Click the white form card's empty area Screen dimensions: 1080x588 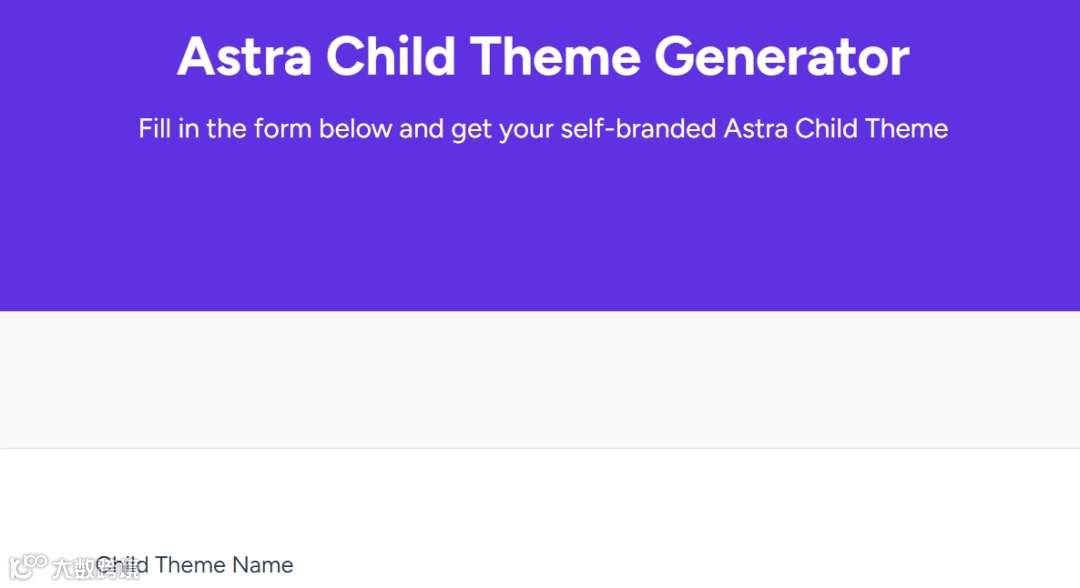click(600, 500)
